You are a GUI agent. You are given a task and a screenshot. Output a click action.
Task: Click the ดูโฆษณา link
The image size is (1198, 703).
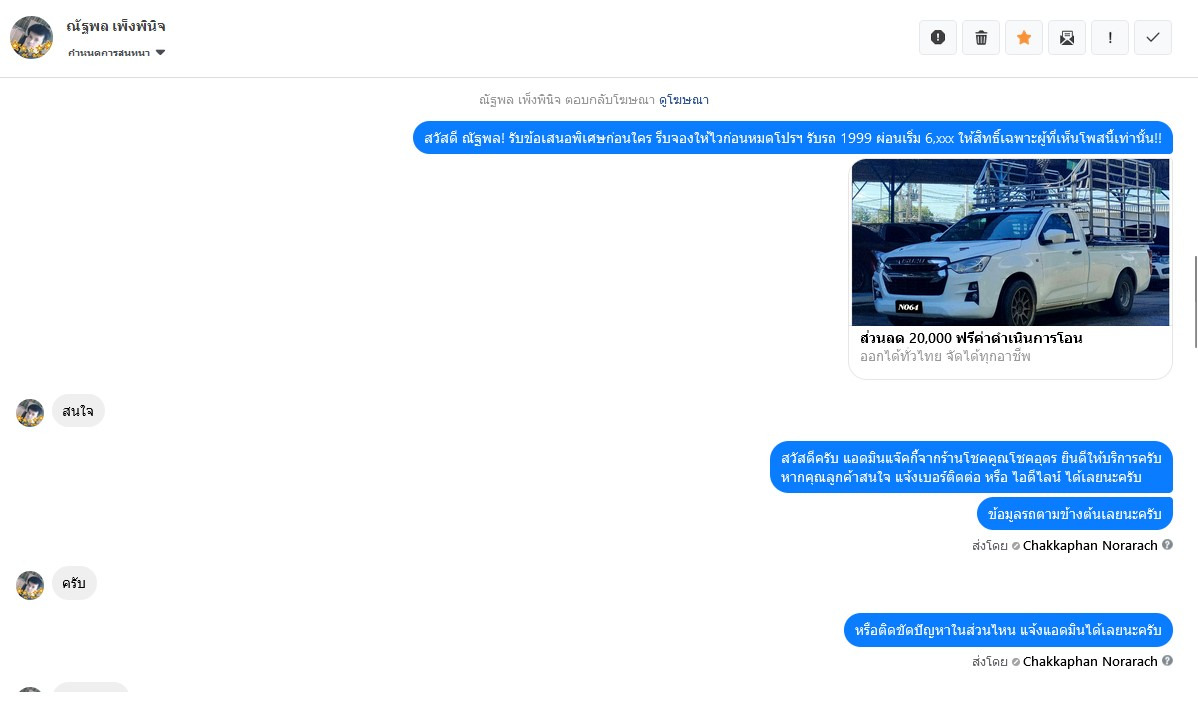click(x=684, y=99)
